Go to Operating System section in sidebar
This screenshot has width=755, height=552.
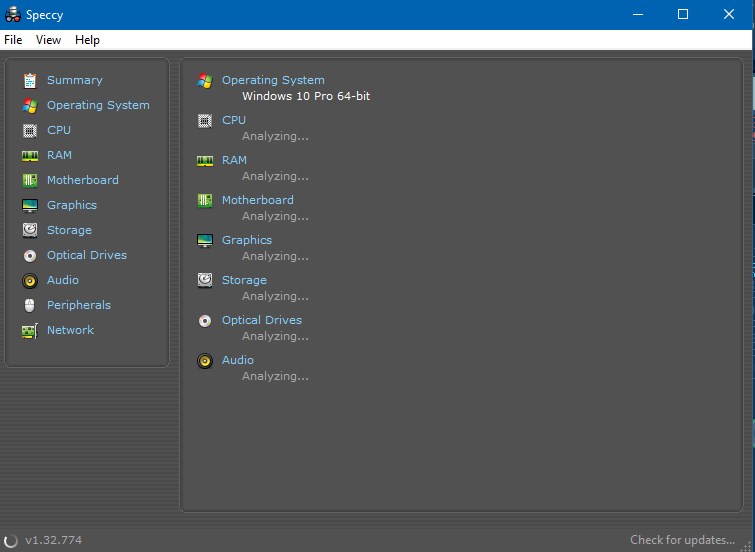(x=98, y=105)
